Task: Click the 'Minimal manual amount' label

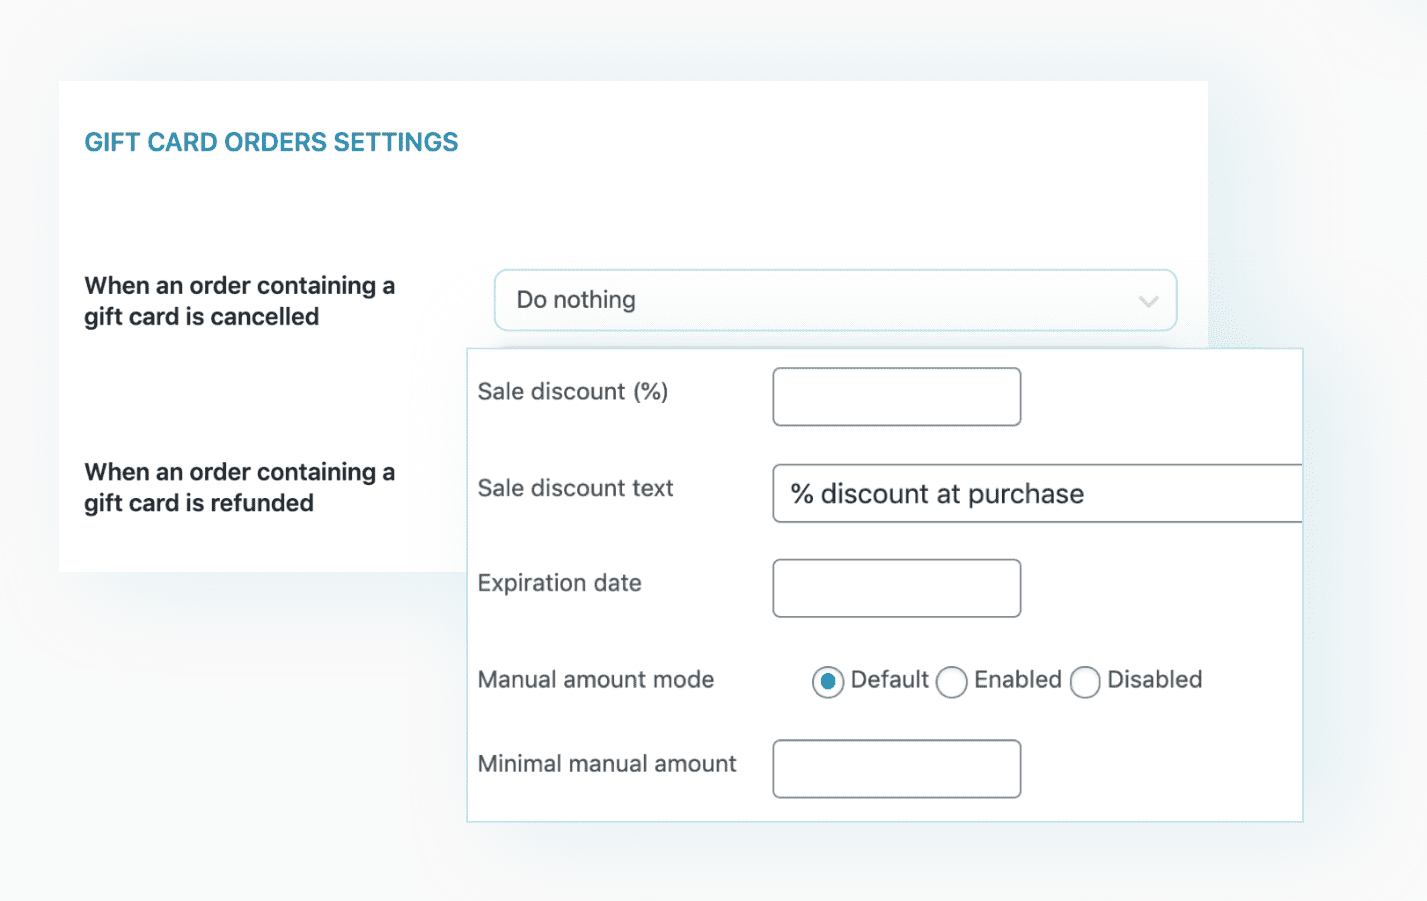Action: [x=606, y=764]
